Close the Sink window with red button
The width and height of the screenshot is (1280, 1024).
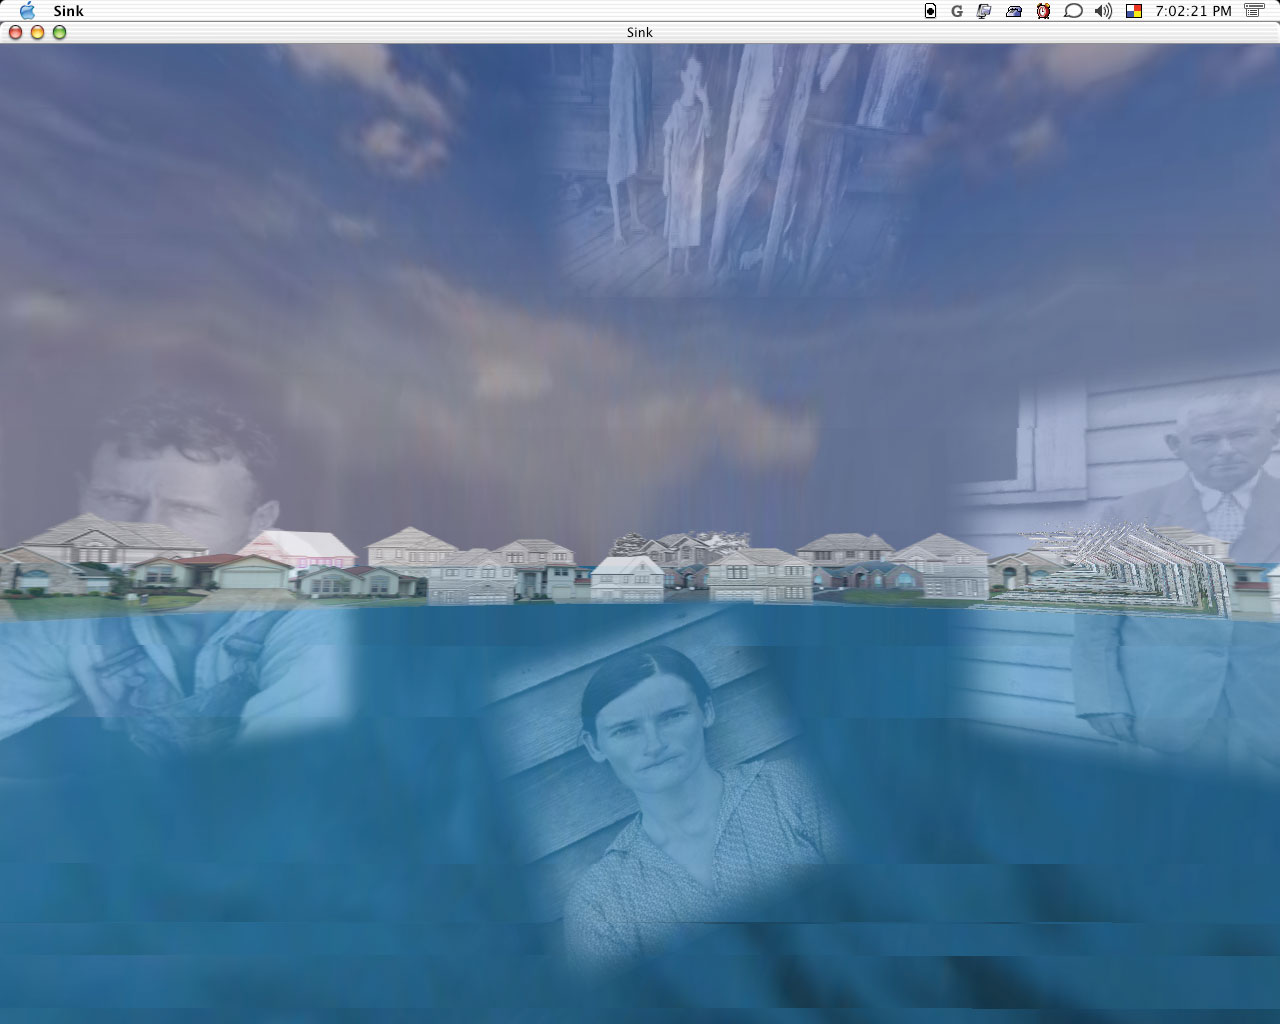pyautogui.click(x=15, y=32)
